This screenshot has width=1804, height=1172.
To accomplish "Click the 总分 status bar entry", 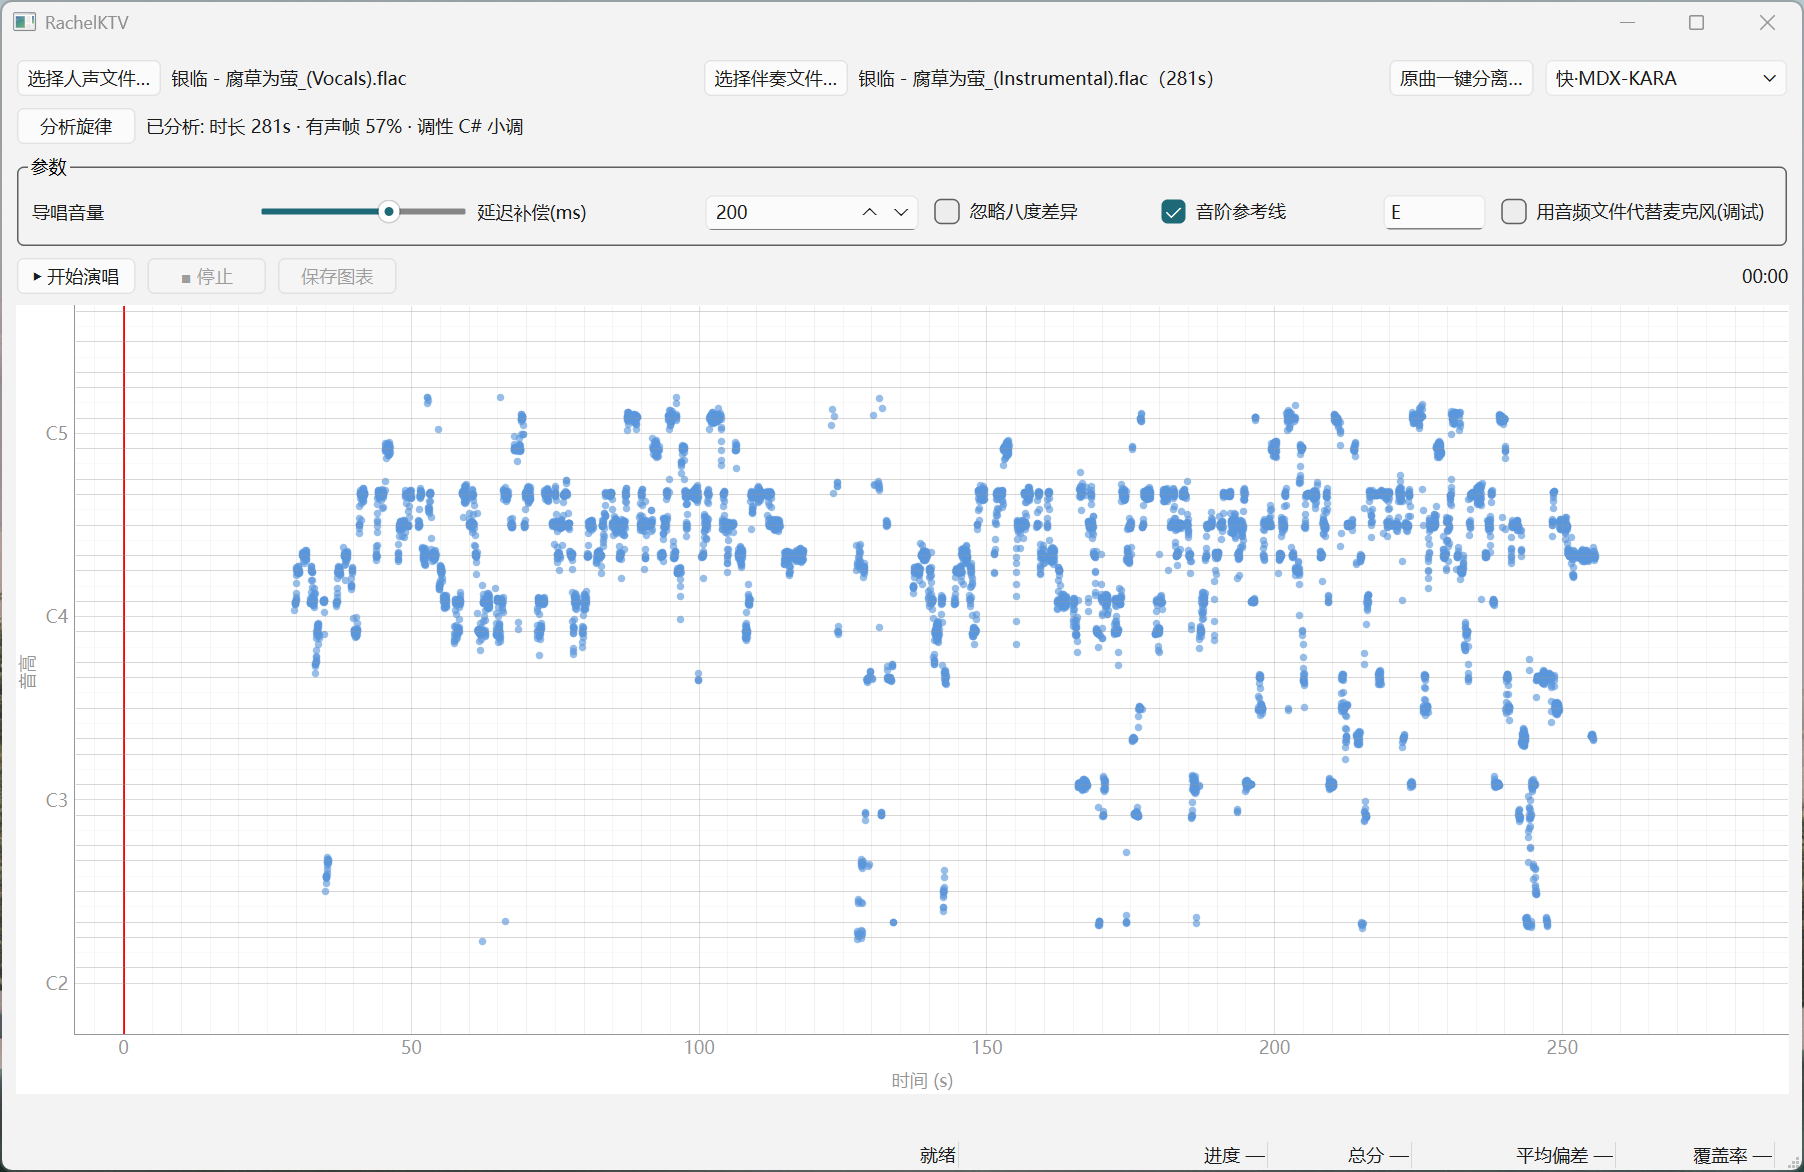I will 1378,1155.
